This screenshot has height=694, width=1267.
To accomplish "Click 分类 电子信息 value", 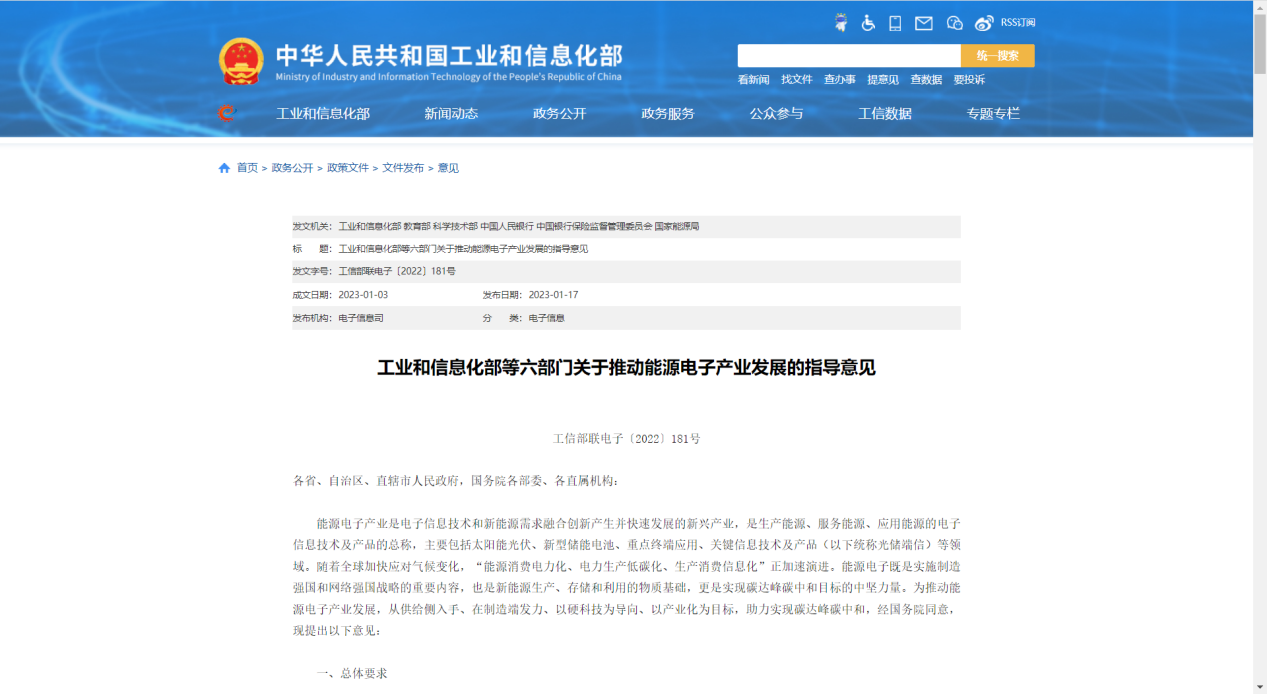I will (x=547, y=318).
